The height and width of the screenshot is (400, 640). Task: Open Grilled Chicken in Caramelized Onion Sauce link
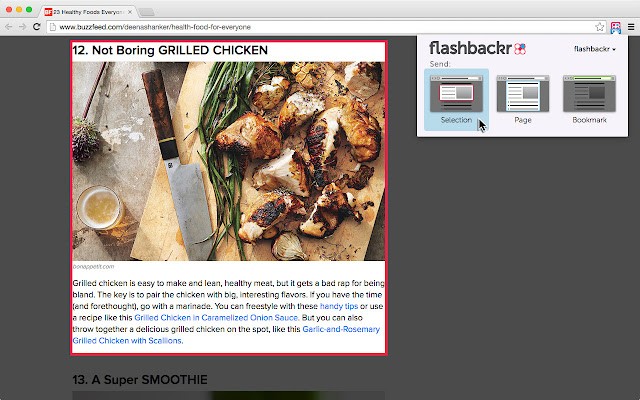pyautogui.click(x=216, y=318)
